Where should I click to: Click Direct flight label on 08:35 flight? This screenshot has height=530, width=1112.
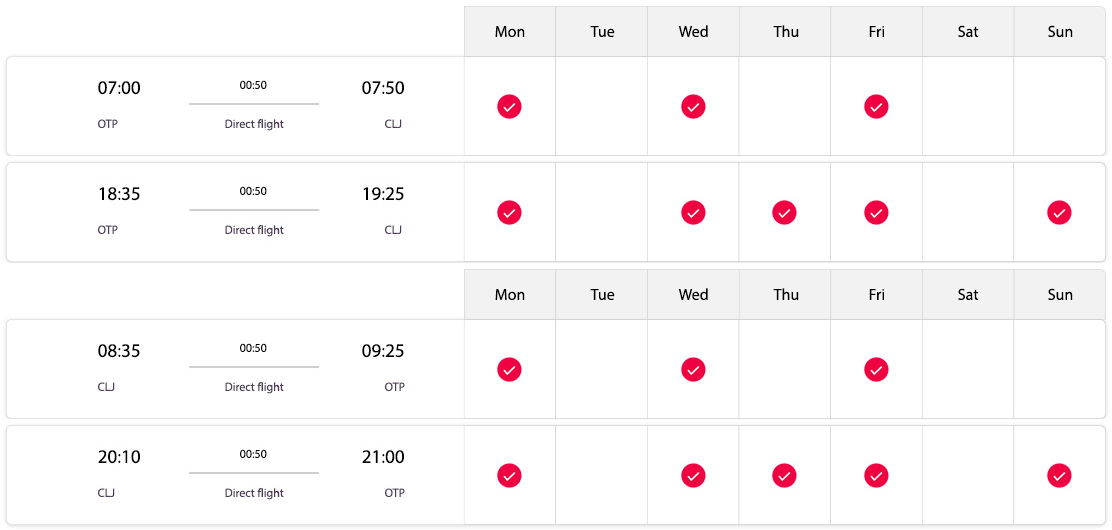click(x=254, y=387)
